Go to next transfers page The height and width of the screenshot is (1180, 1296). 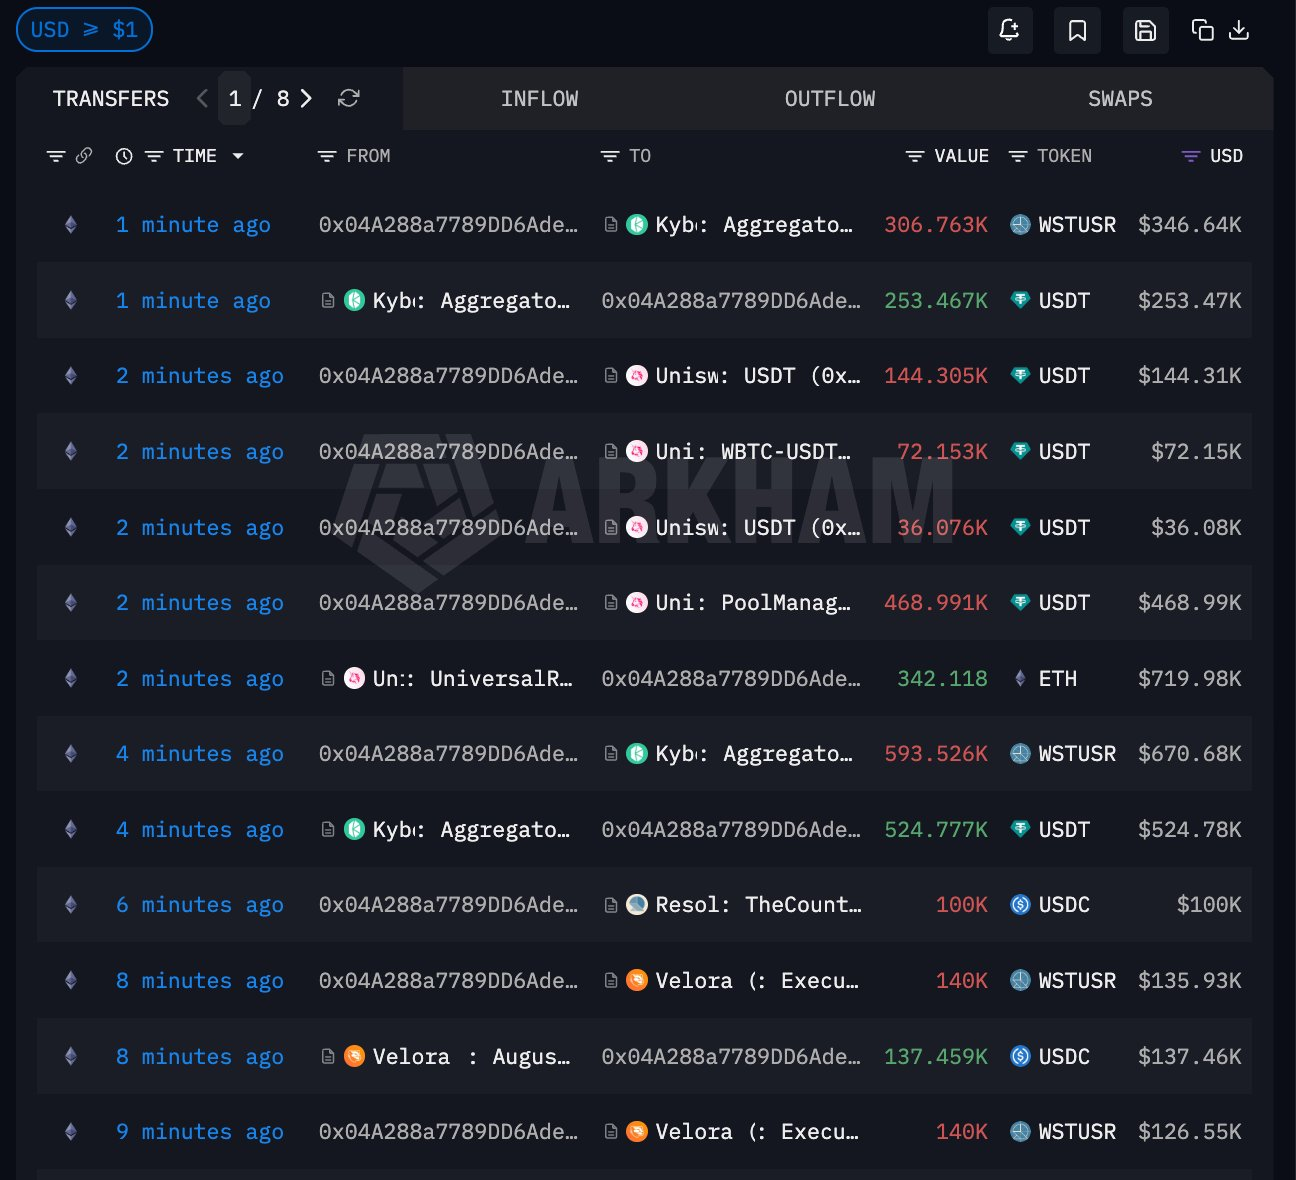point(306,98)
